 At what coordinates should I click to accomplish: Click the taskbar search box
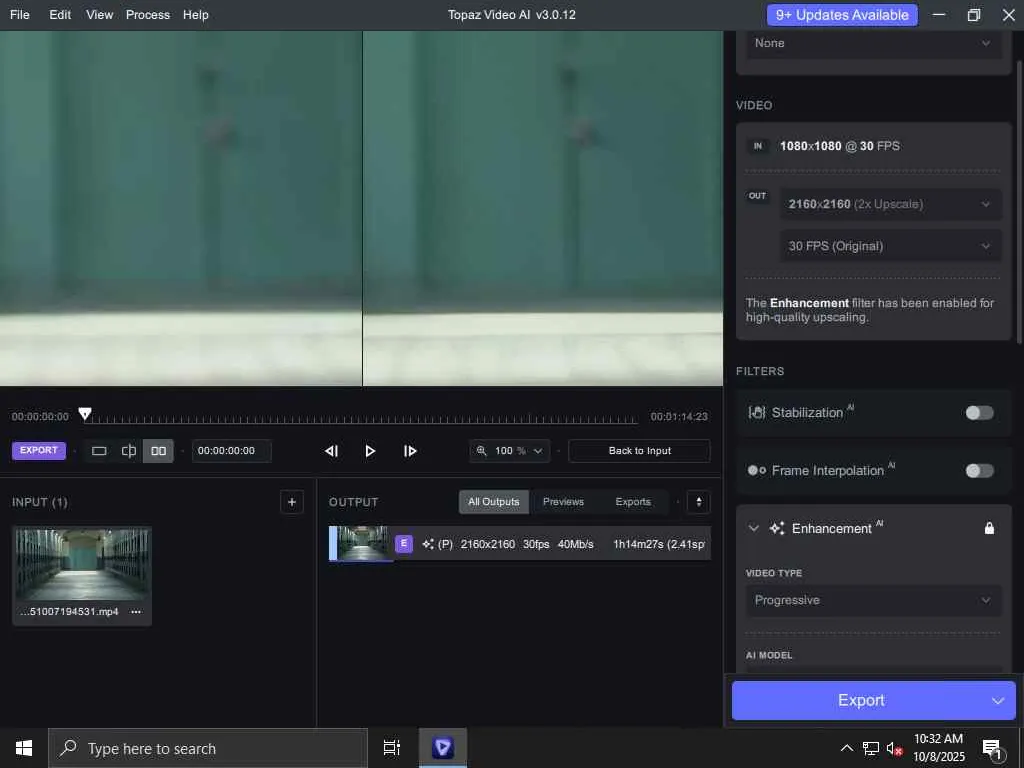[x=208, y=748]
